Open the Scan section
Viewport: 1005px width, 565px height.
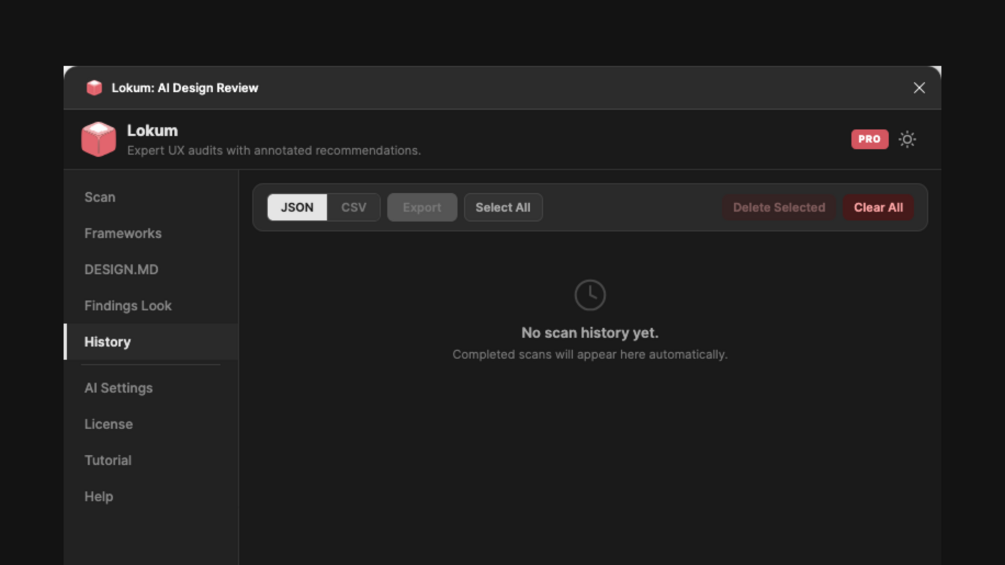151,197
